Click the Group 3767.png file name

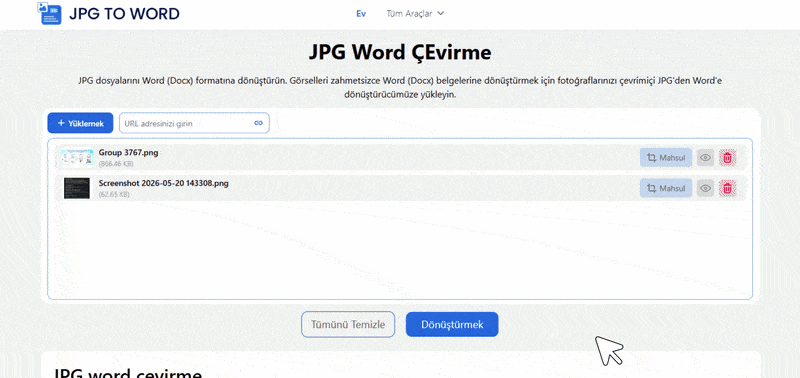point(128,153)
